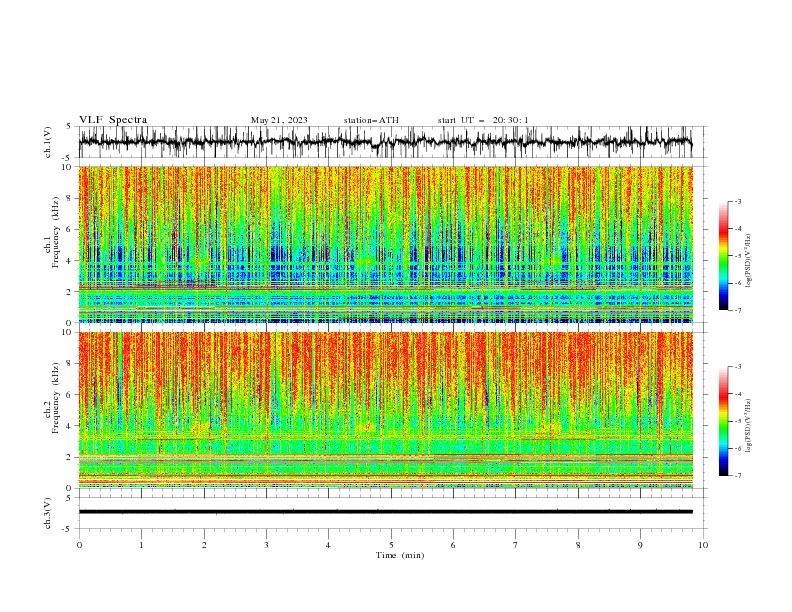This screenshot has height=612, width=792.
Task: Click the log(PSD) label beside ch.2 color bar
Action: click(x=748, y=425)
